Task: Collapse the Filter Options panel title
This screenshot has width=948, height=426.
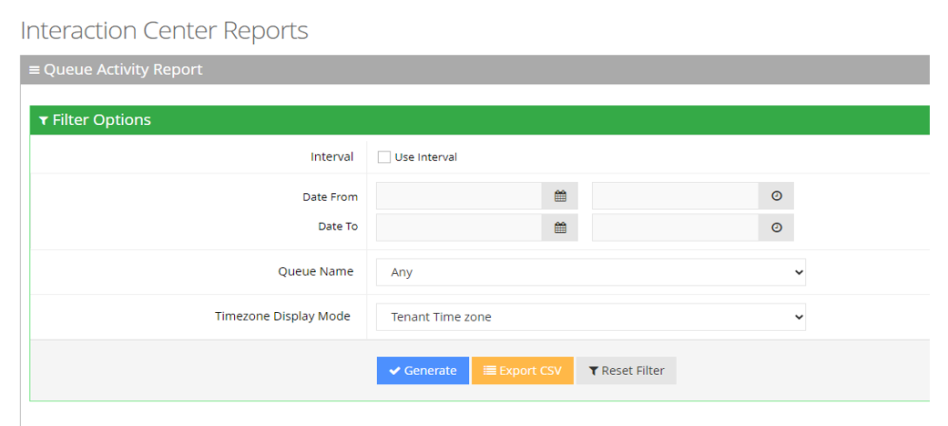Action: tap(101, 120)
